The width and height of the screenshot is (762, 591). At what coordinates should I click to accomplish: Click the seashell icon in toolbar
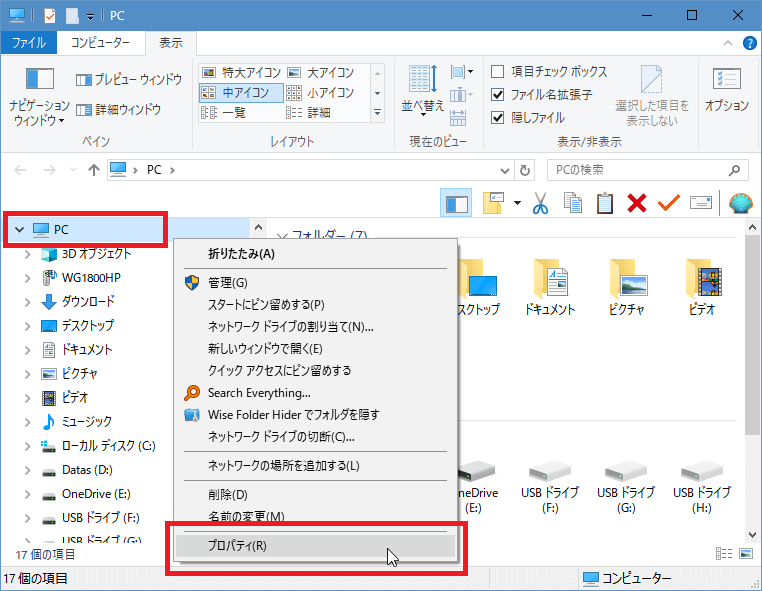click(x=740, y=204)
